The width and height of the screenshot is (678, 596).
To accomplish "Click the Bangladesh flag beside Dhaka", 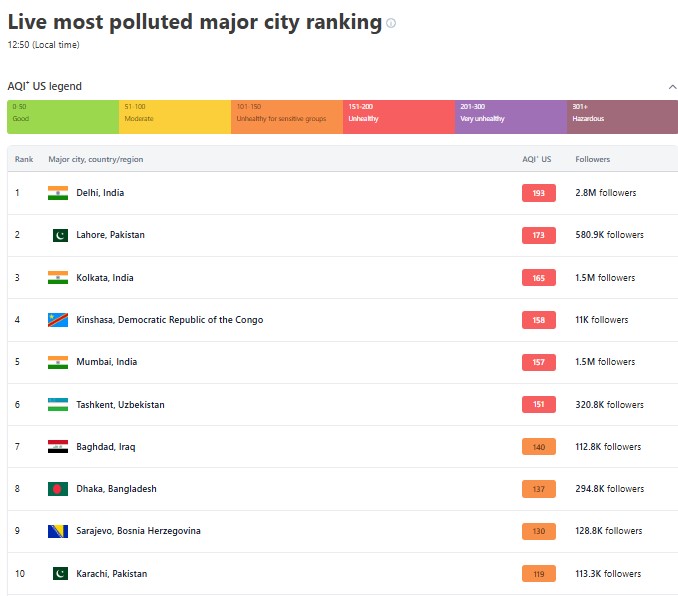I will [x=58, y=489].
